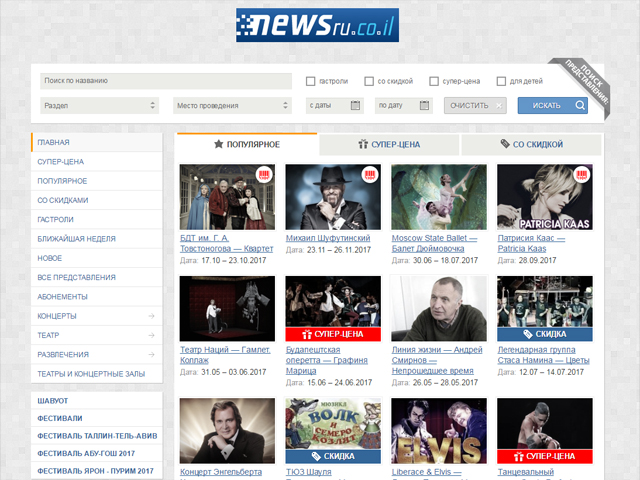
Task: Open link 'Линия жизни — Андрей Смирнов'
Action: pos(437,360)
